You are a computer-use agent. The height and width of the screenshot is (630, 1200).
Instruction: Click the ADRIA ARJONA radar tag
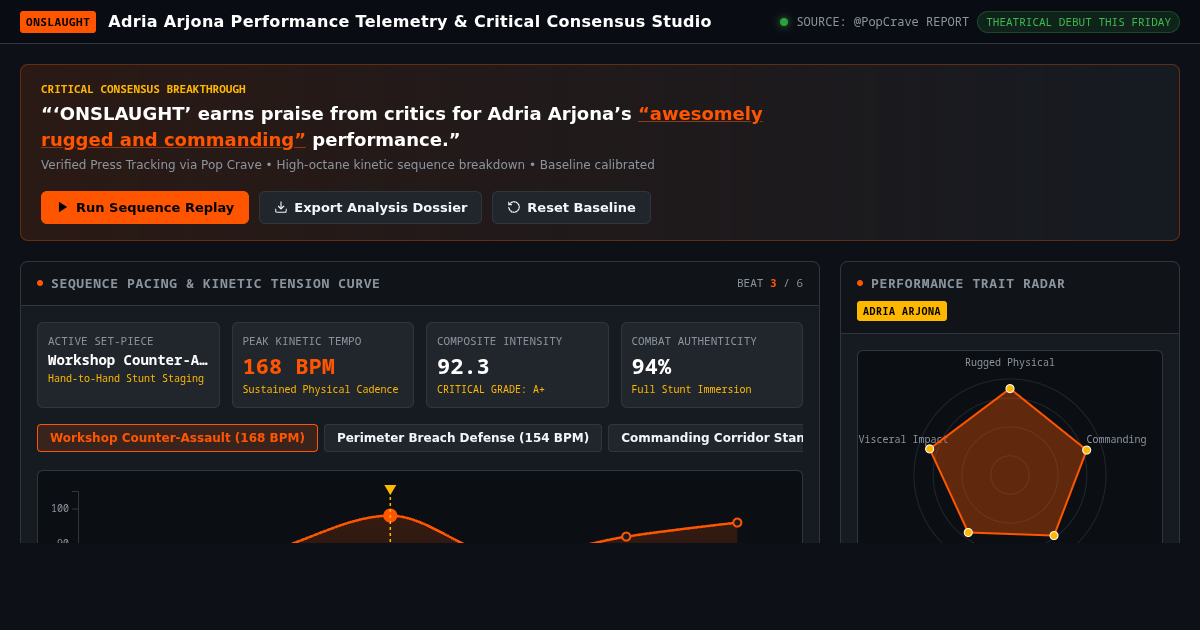[x=902, y=311]
